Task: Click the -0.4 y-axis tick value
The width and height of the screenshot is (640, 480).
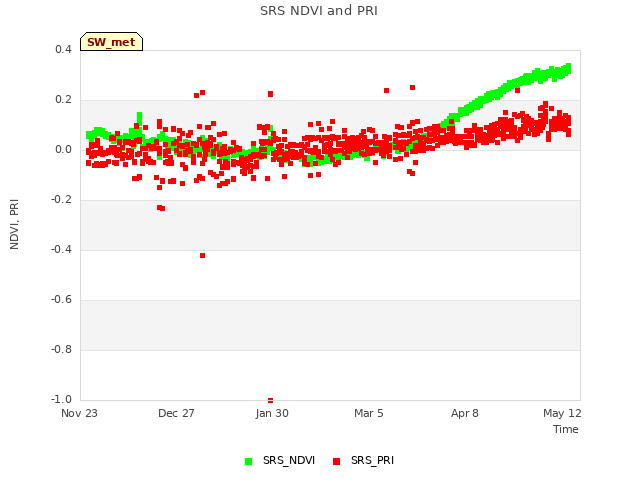Action: [61, 249]
